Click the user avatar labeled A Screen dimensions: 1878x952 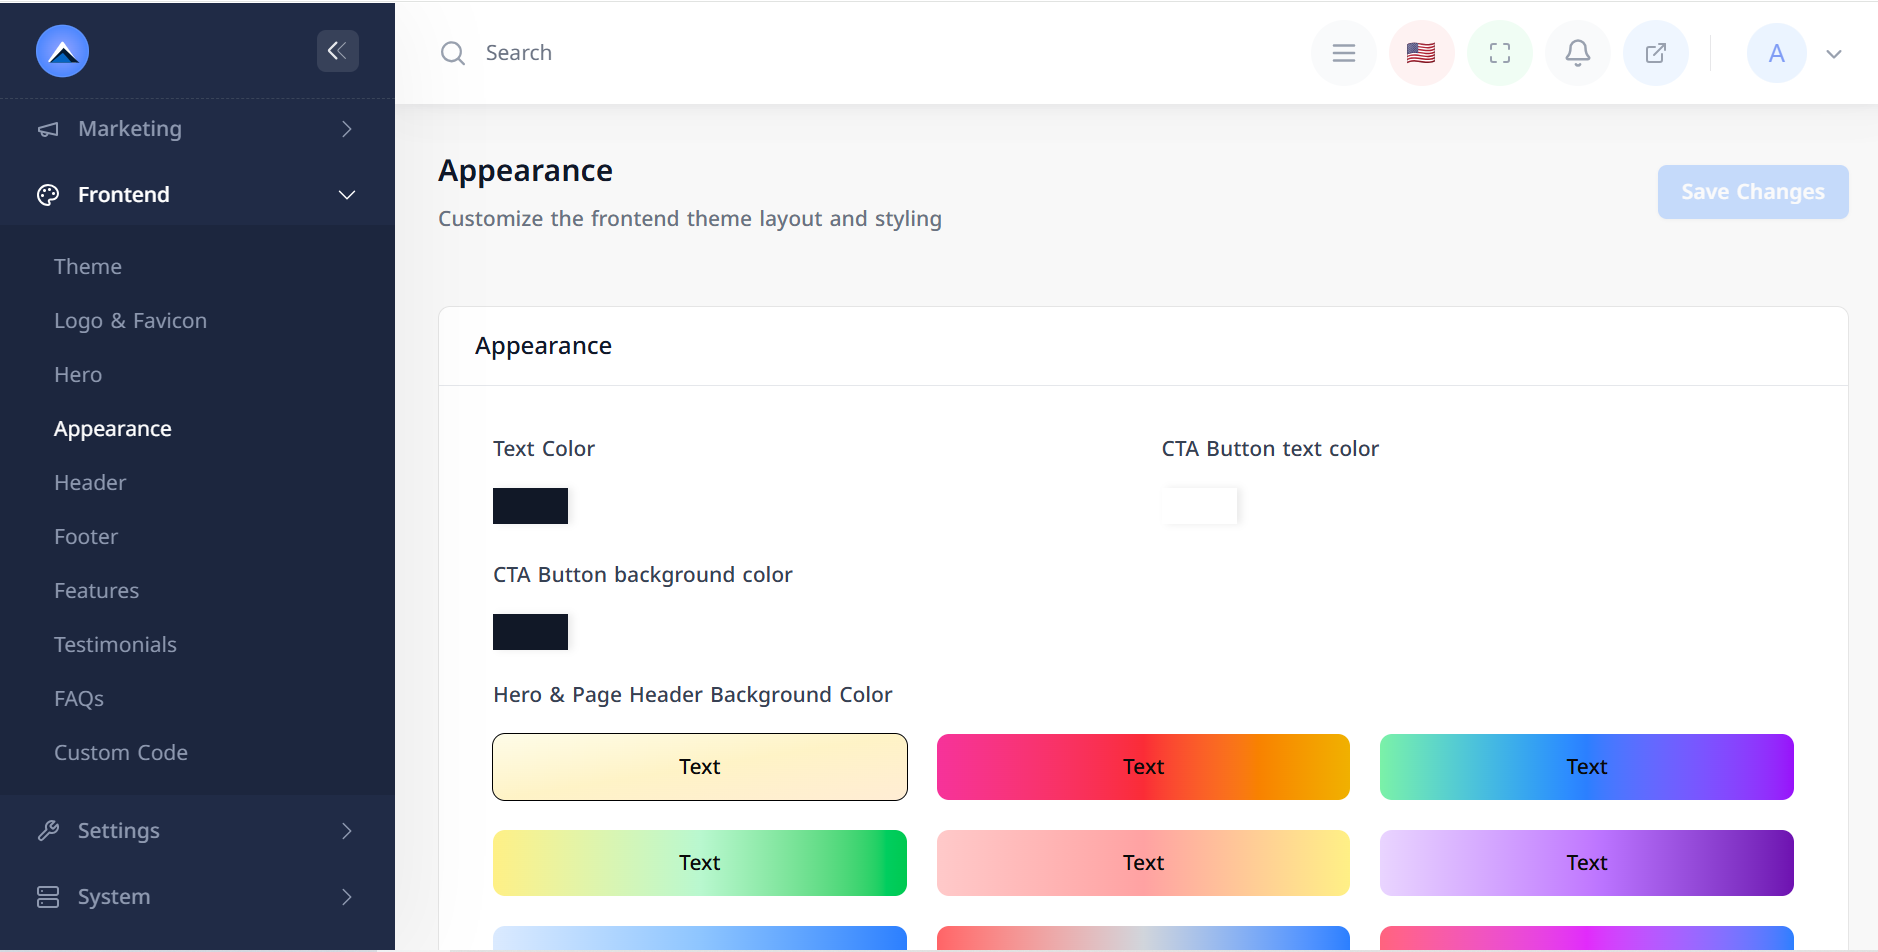pyautogui.click(x=1776, y=53)
